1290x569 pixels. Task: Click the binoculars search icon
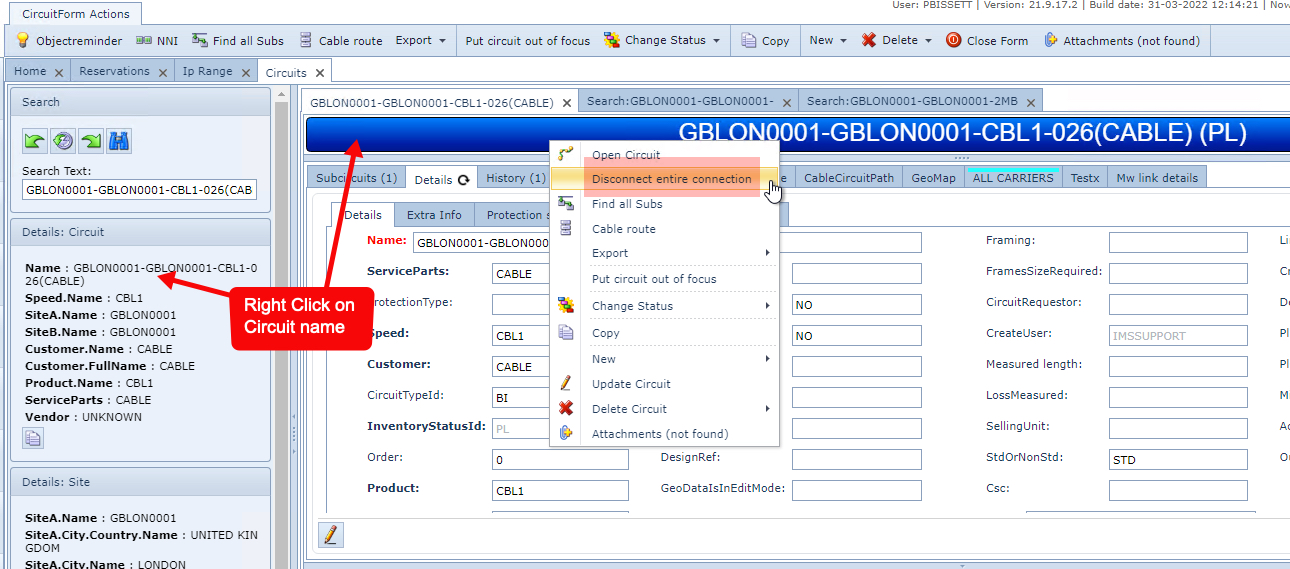(x=119, y=142)
